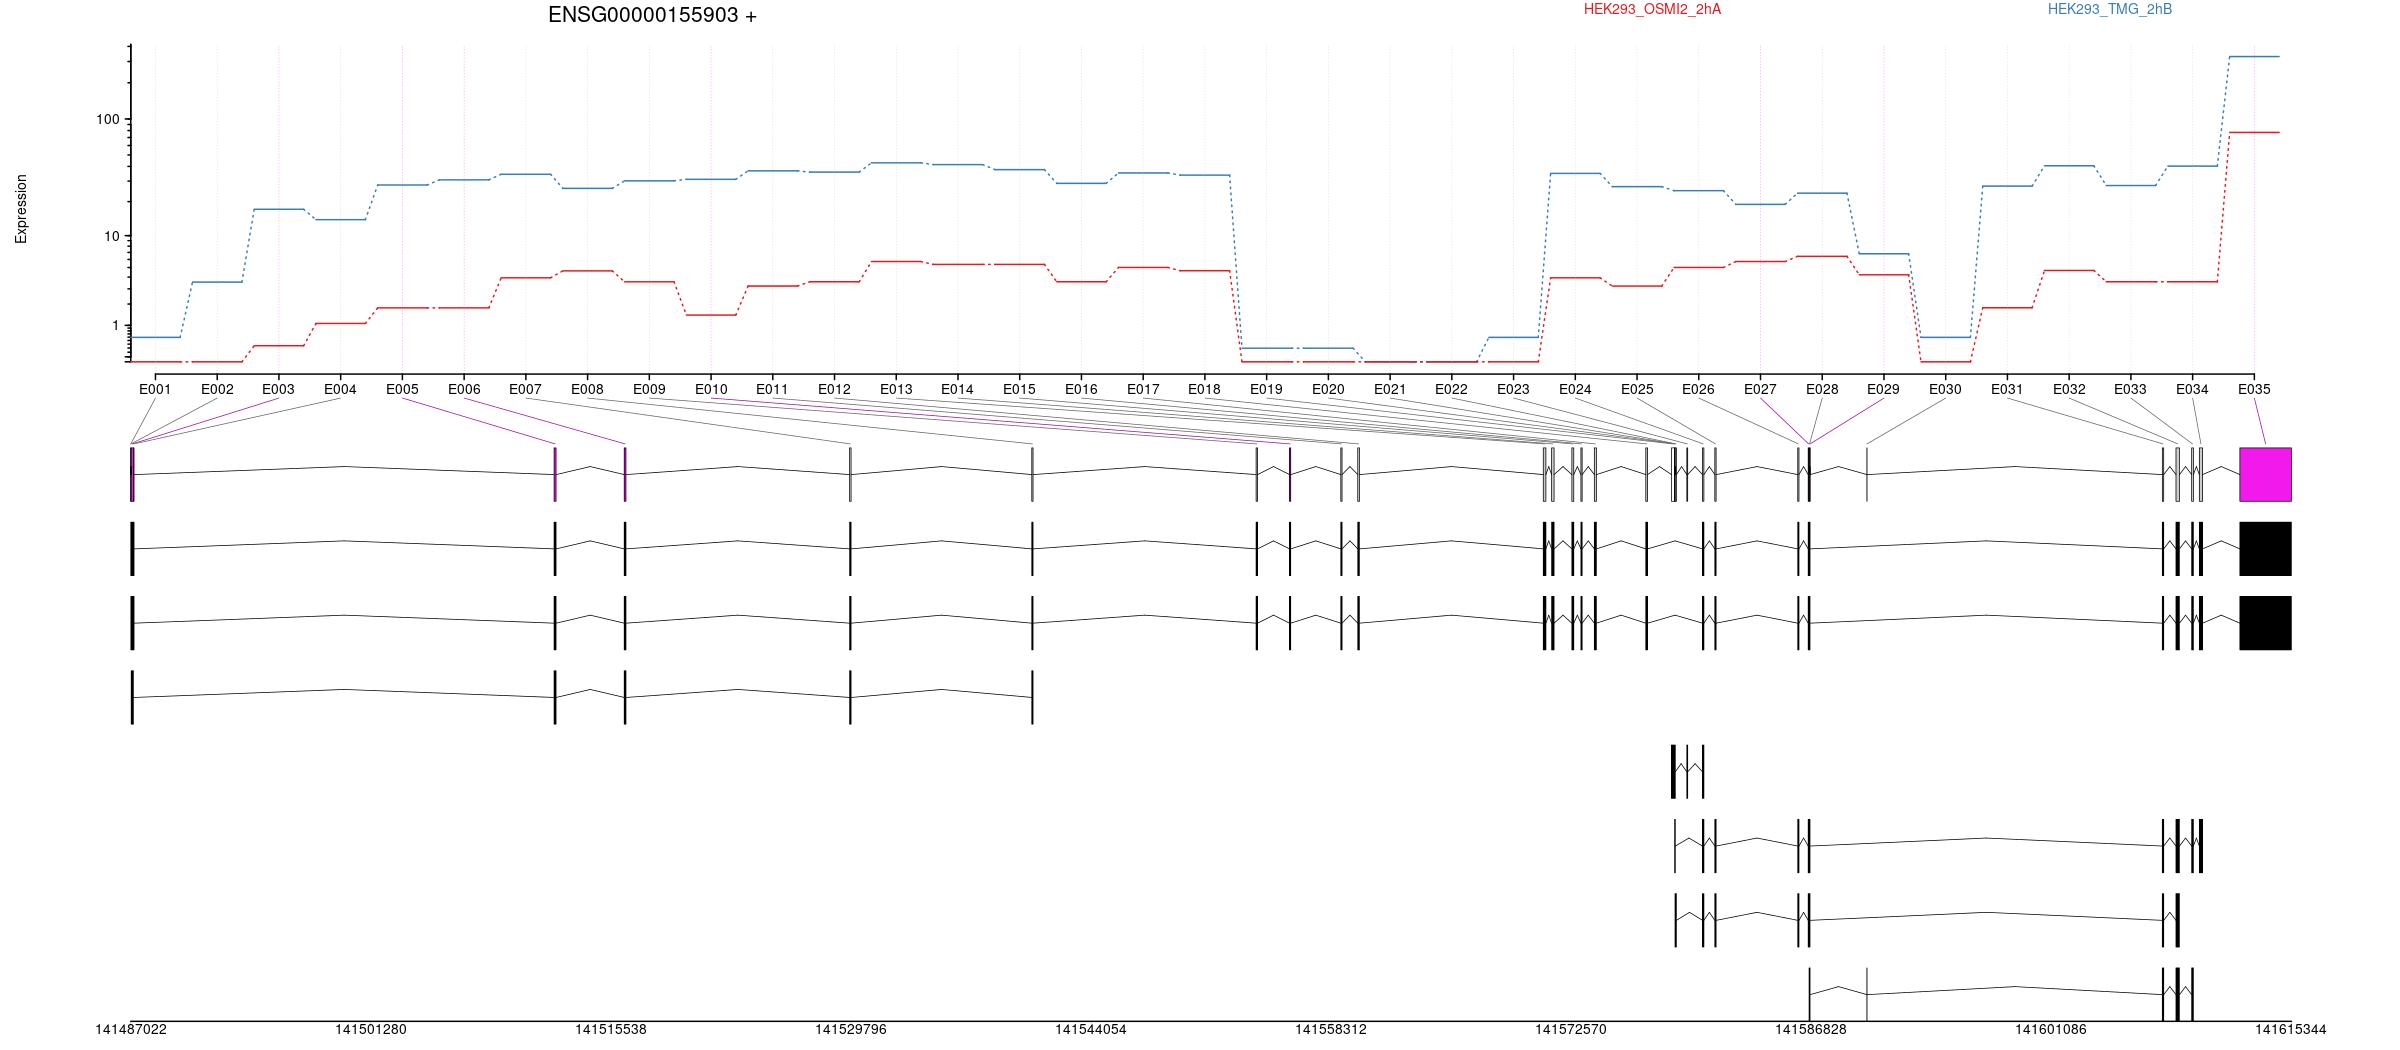2400x1050 pixels.
Task: Click exon label E009
Action: 649,389
